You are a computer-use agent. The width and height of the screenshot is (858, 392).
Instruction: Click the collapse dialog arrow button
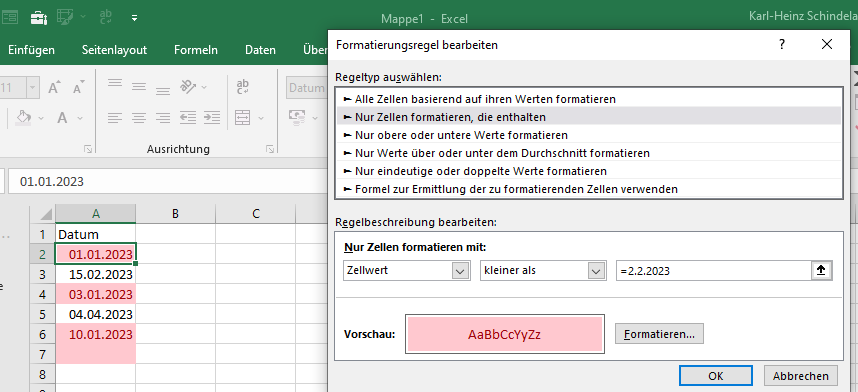pos(821,270)
